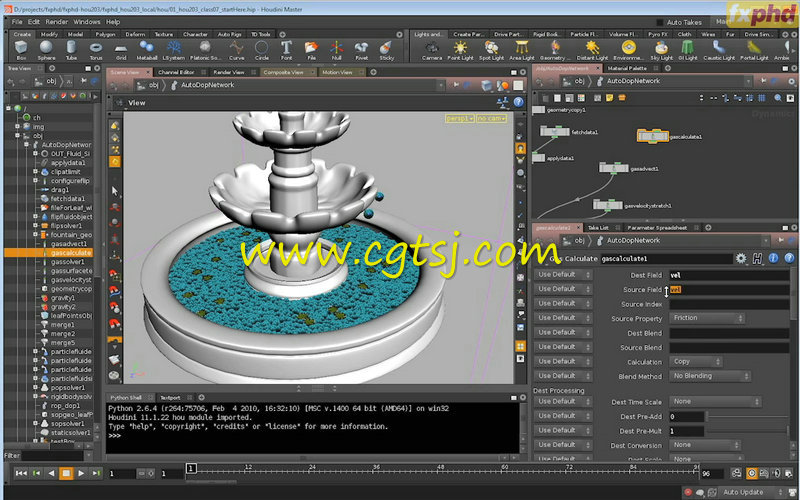Select the Metaball shelf tool

pos(146,50)
